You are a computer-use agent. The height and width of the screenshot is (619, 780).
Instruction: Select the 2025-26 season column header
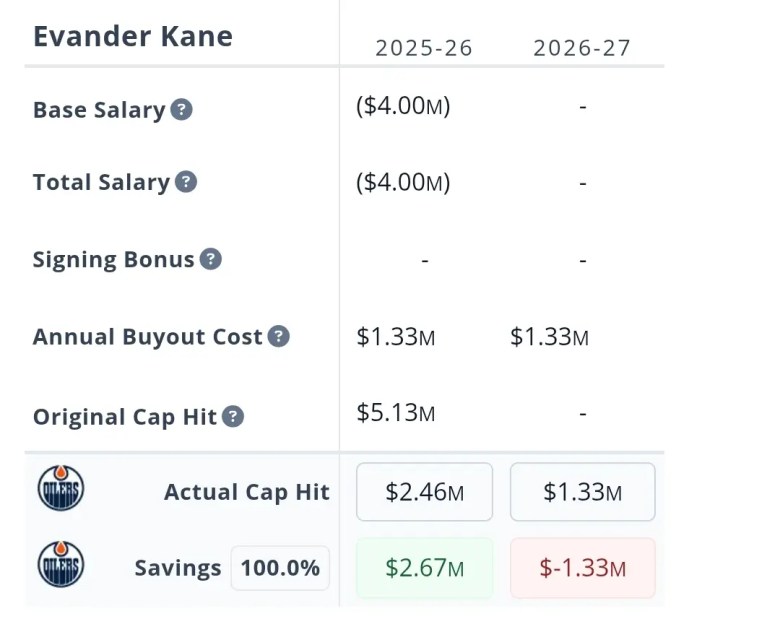coord(424,48)
